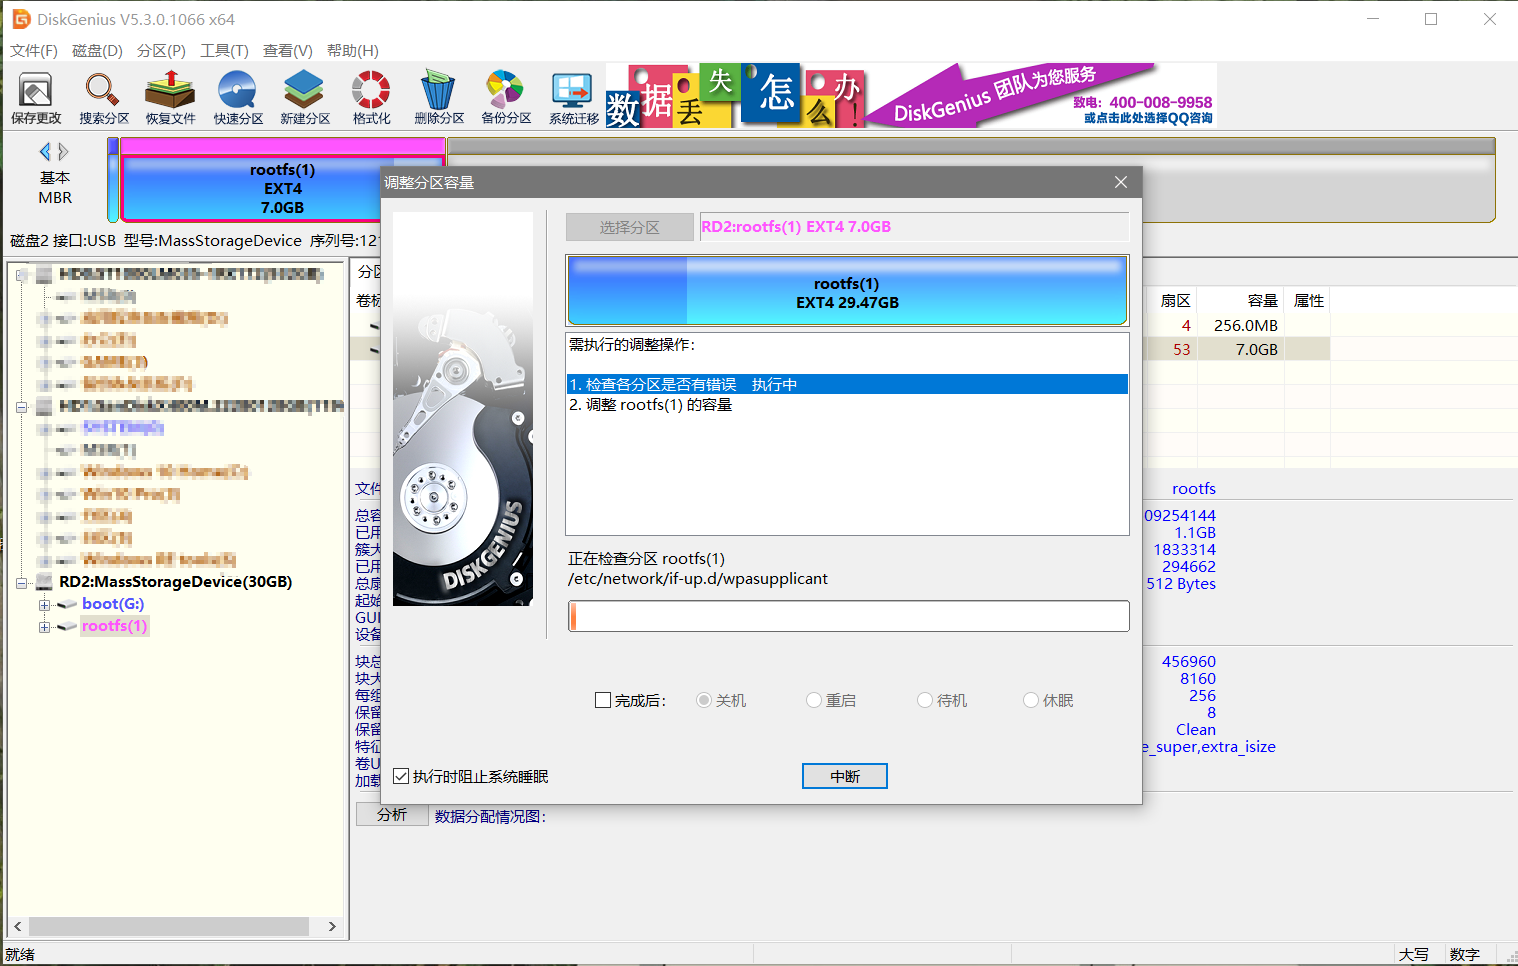Click the 删除分区 (Delete Partition) trash icon

click(438, 98)
